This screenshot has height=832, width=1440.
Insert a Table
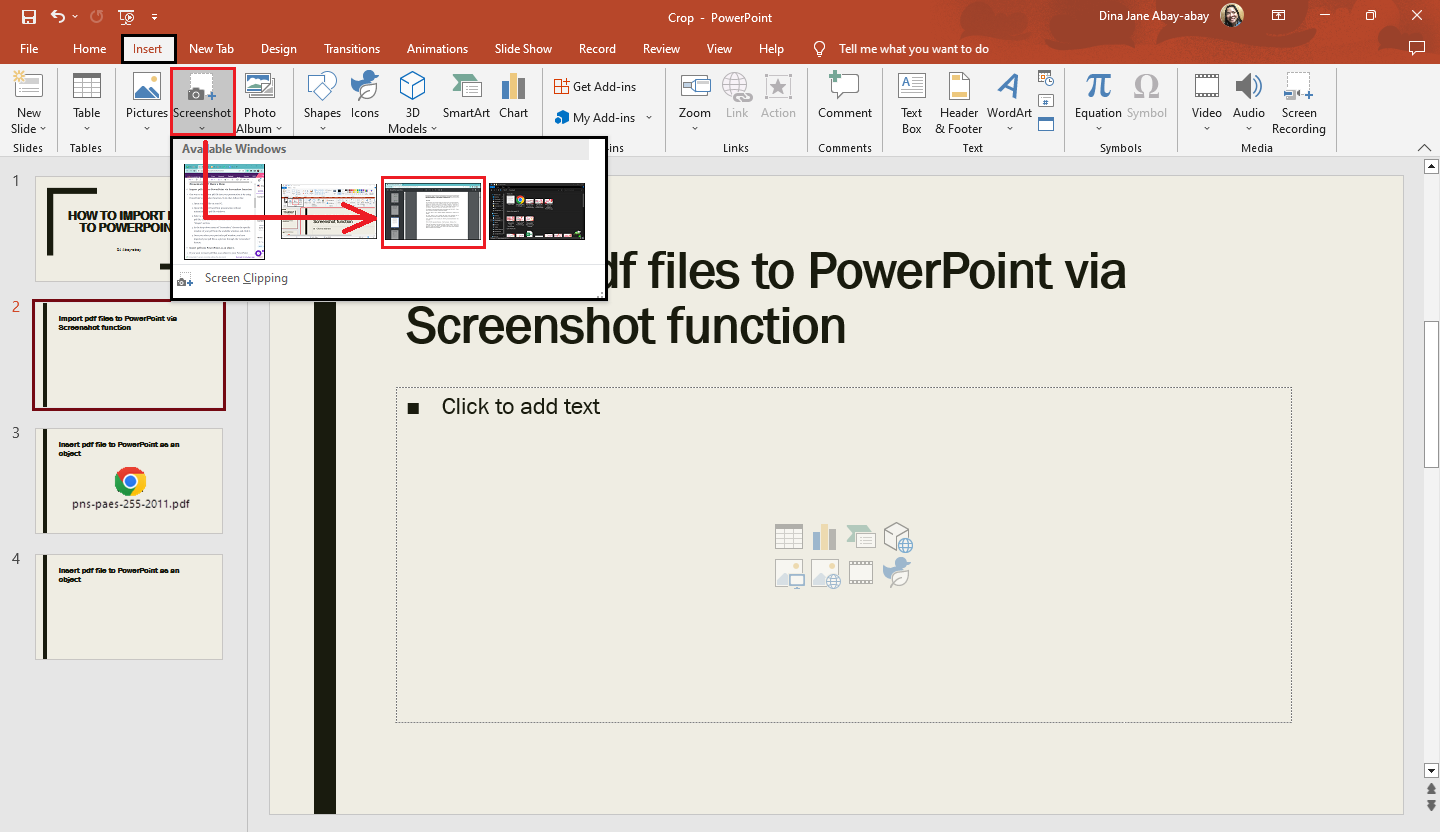pyautogui.click(x=86, y=100)
